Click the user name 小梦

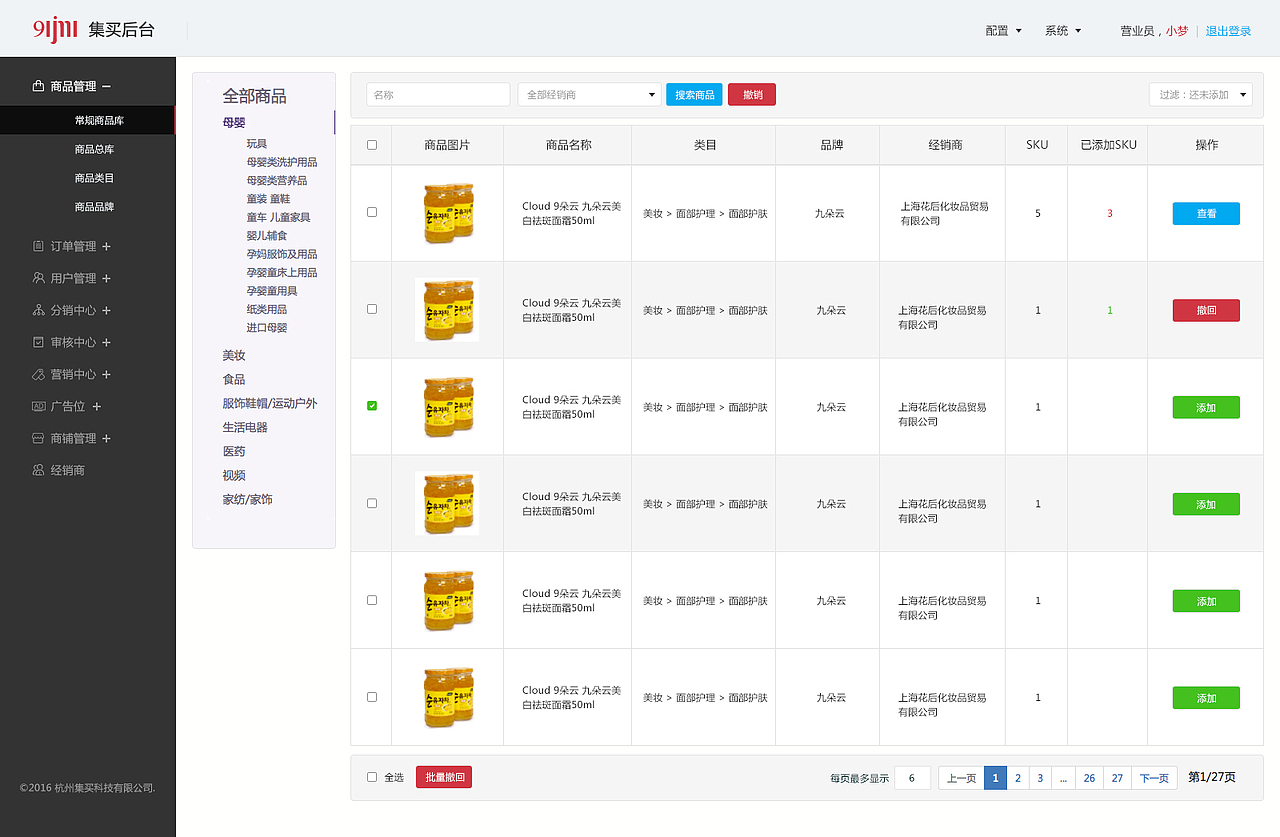coord(1177,31)
